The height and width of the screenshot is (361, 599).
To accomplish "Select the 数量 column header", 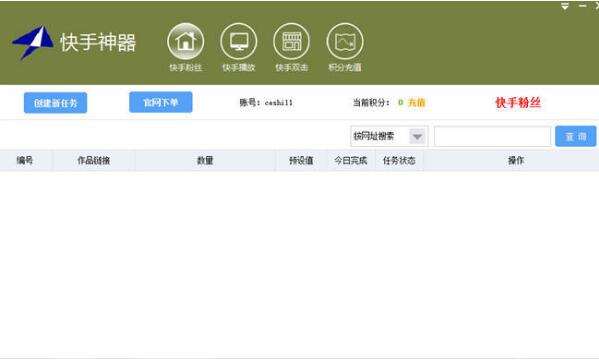I will (205, 160).
